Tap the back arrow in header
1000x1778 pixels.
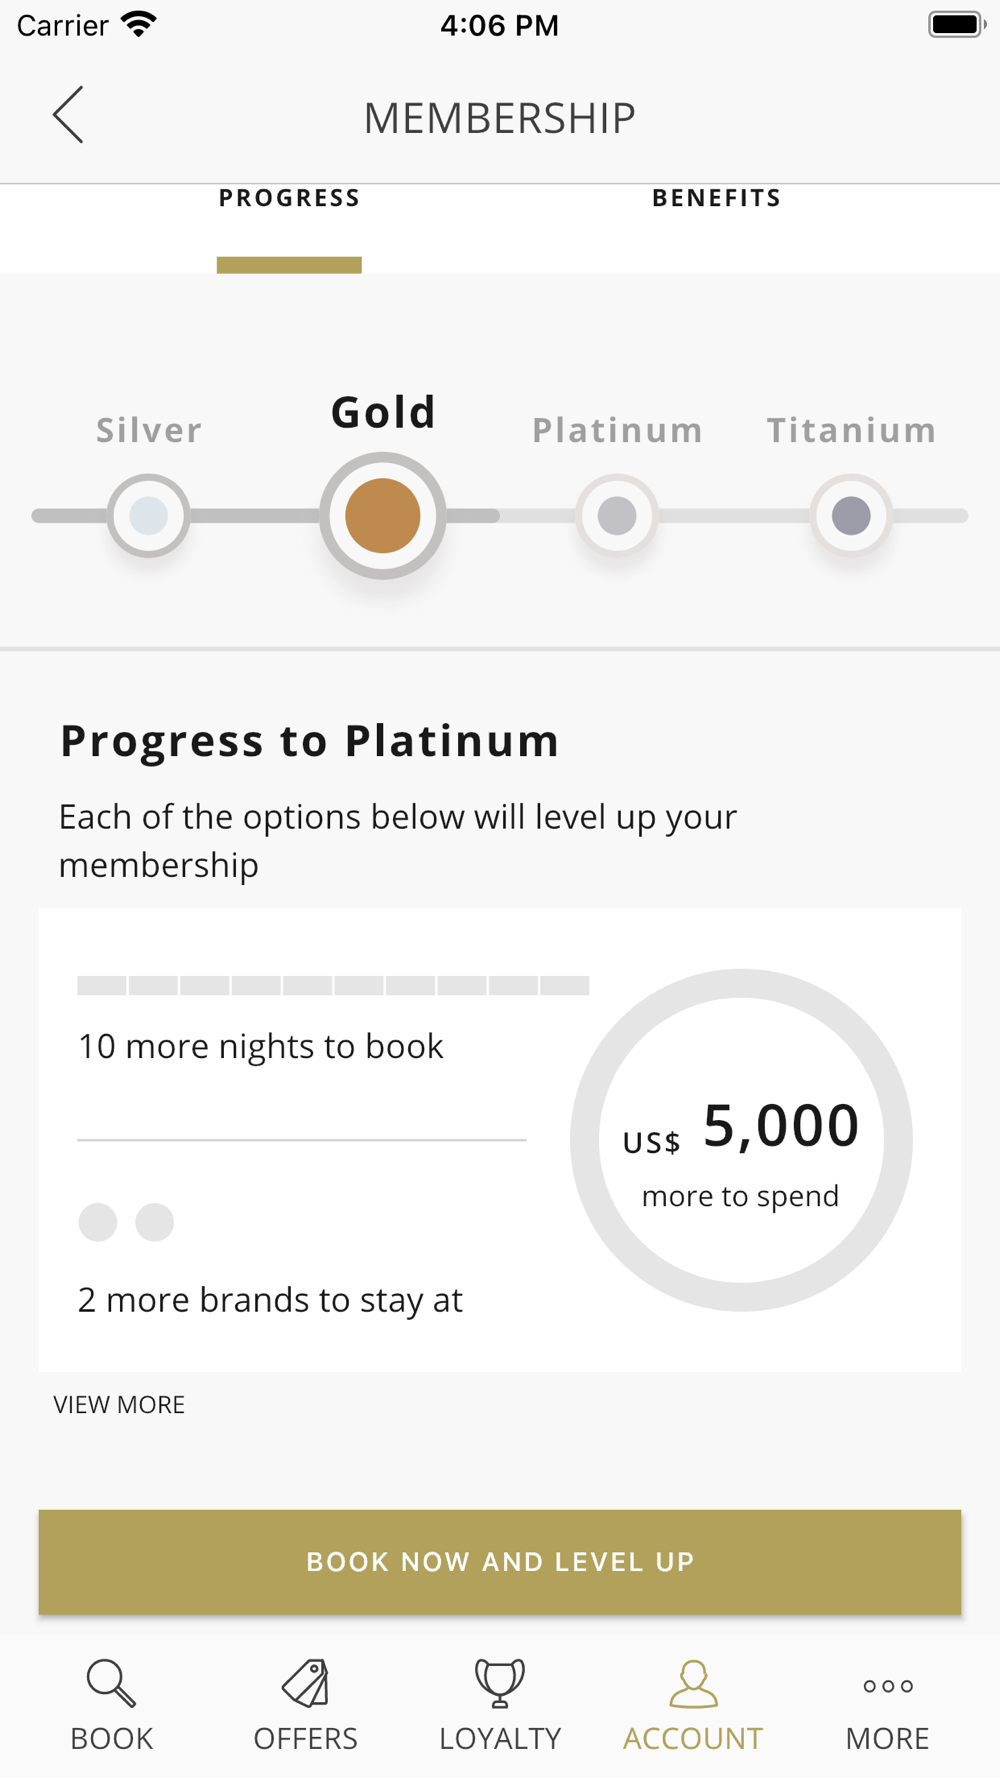point(68,115)
